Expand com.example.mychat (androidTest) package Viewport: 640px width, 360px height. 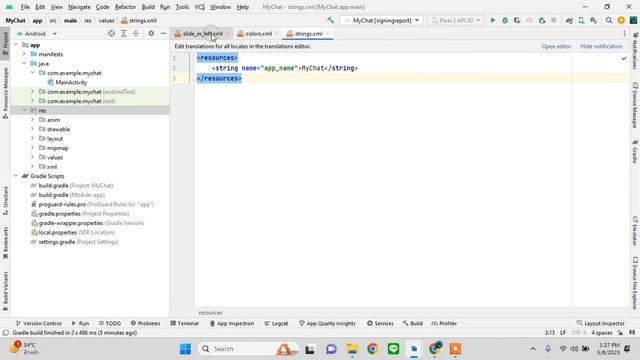pos(32,91)
